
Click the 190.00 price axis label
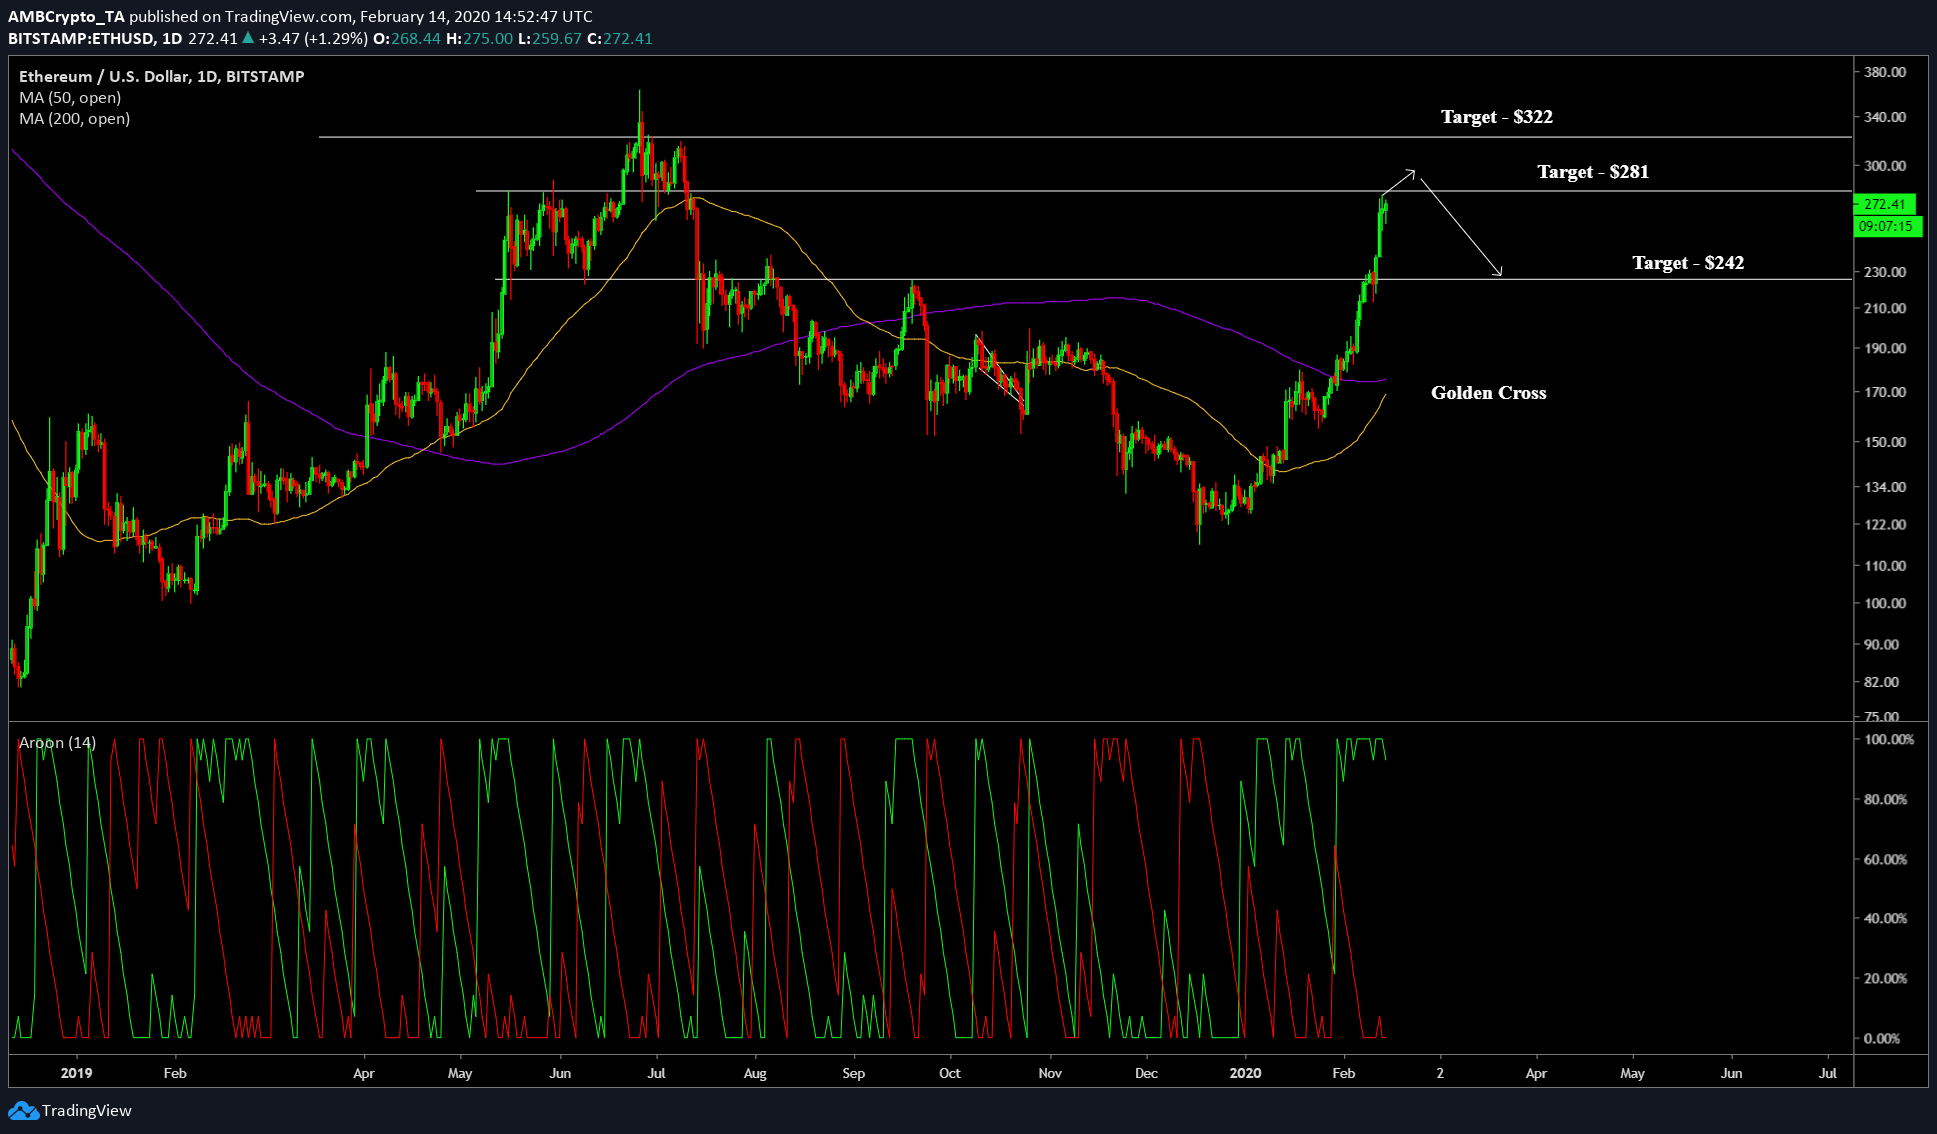[1885, 349]
